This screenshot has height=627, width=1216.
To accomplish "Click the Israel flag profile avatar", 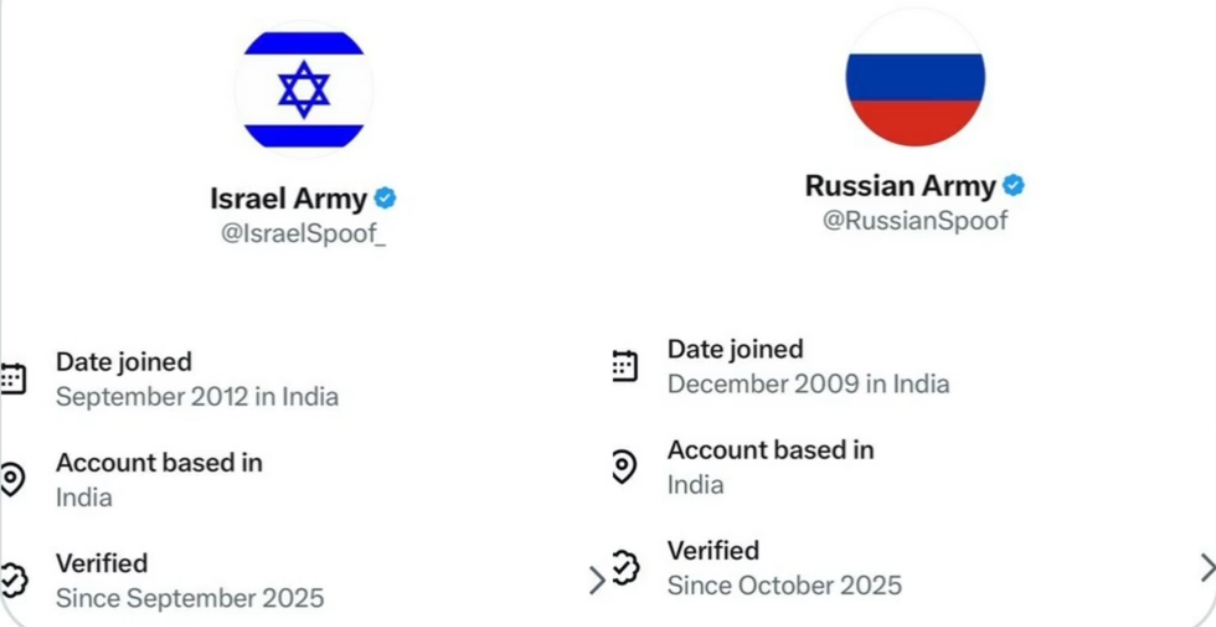I will pyautogui.click(x=304, y=90).
